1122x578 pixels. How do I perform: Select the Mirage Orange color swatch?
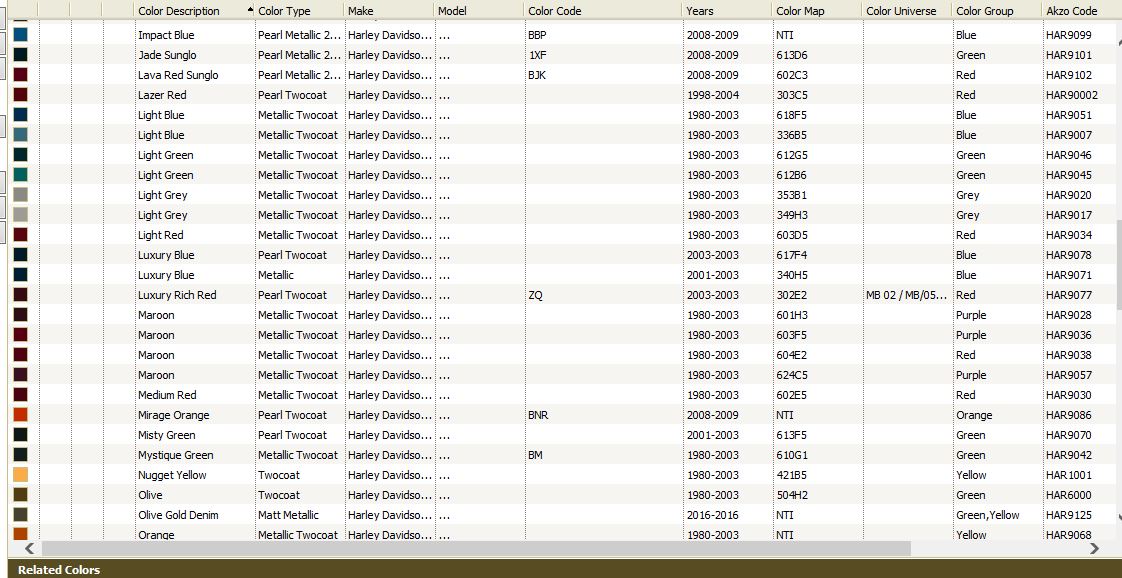[x=20, y=415]
